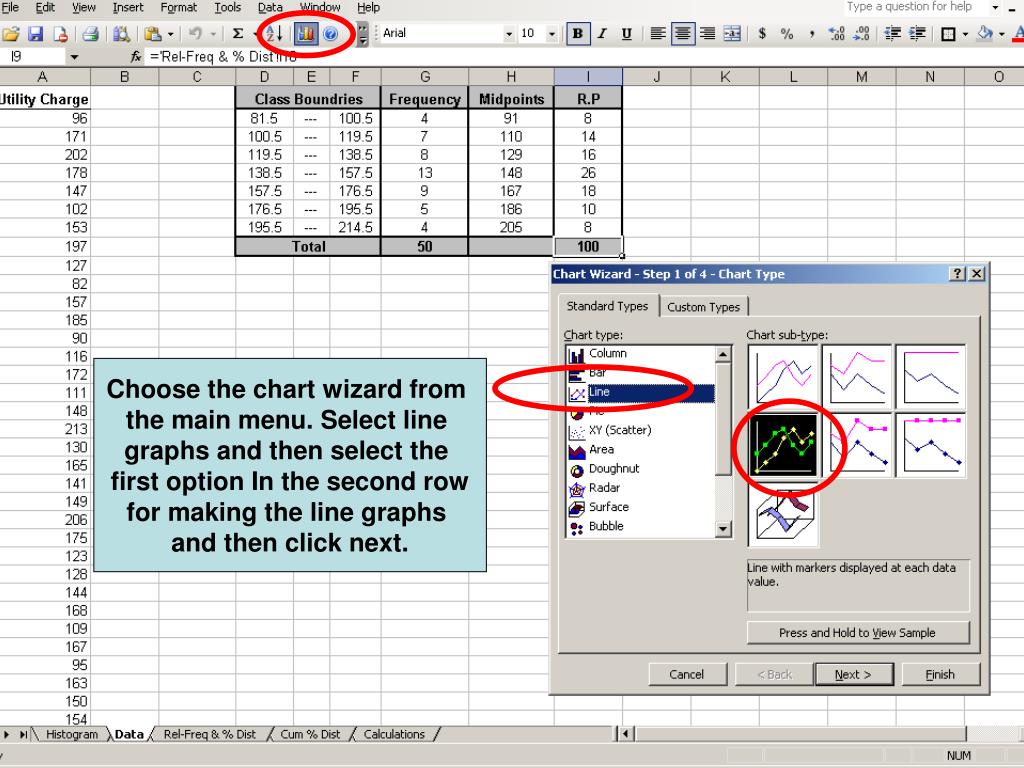Open Print Preview icon

pyautogui.click(x=121, y=33)
